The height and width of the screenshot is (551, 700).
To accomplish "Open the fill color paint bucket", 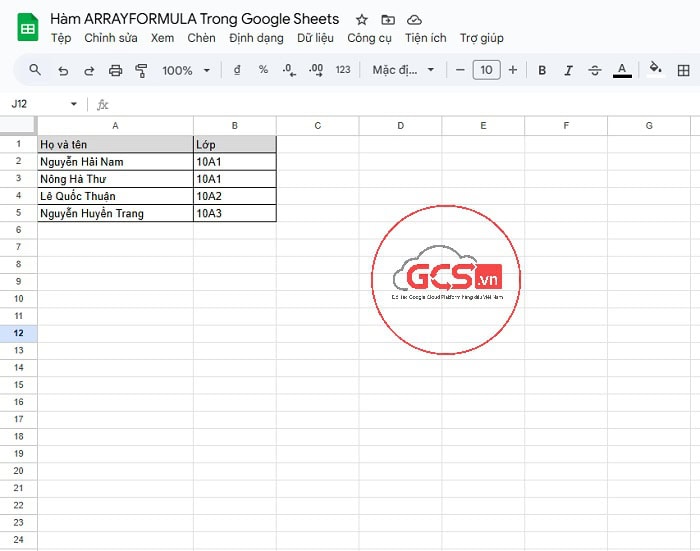I will coord(655,69).
